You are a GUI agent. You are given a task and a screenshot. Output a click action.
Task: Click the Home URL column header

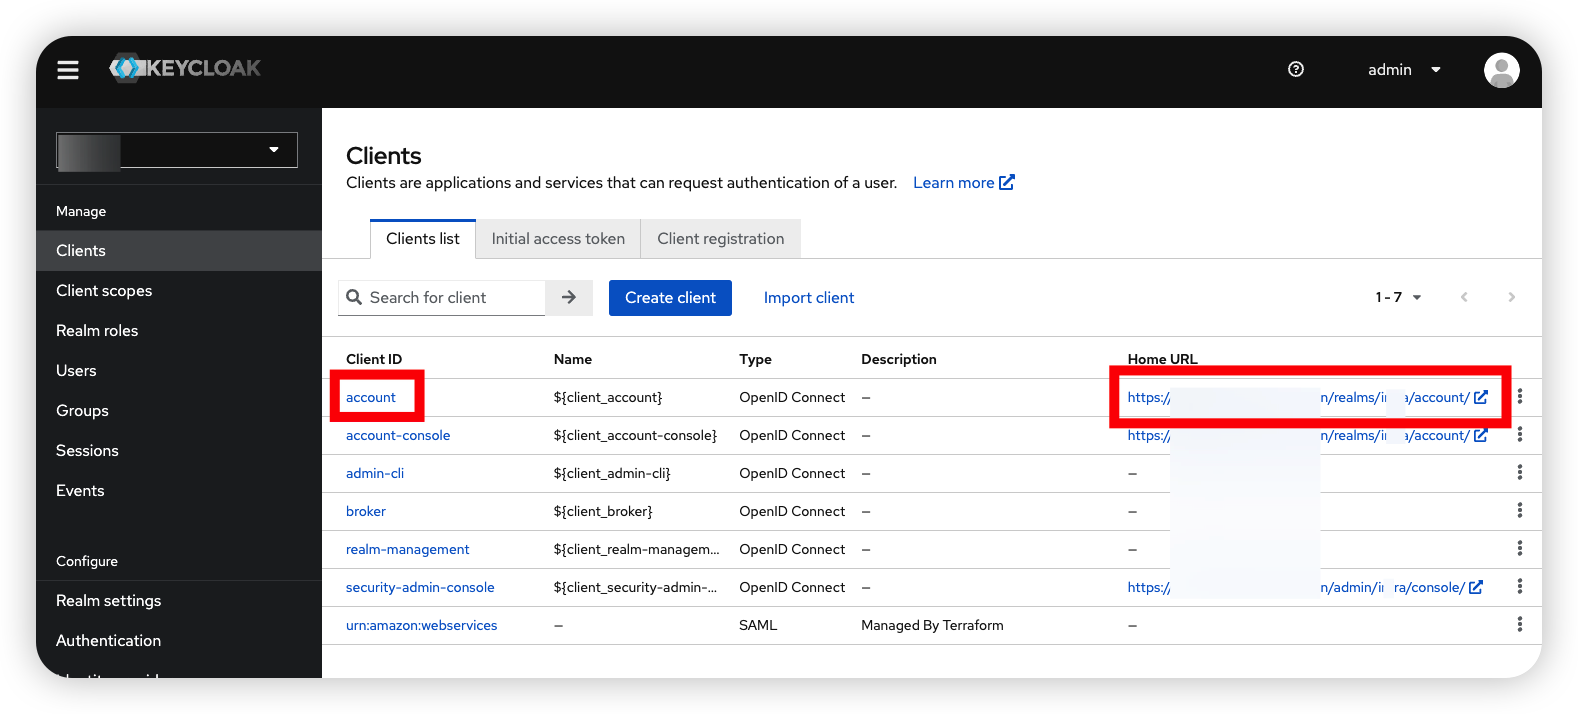point(1162,360)
